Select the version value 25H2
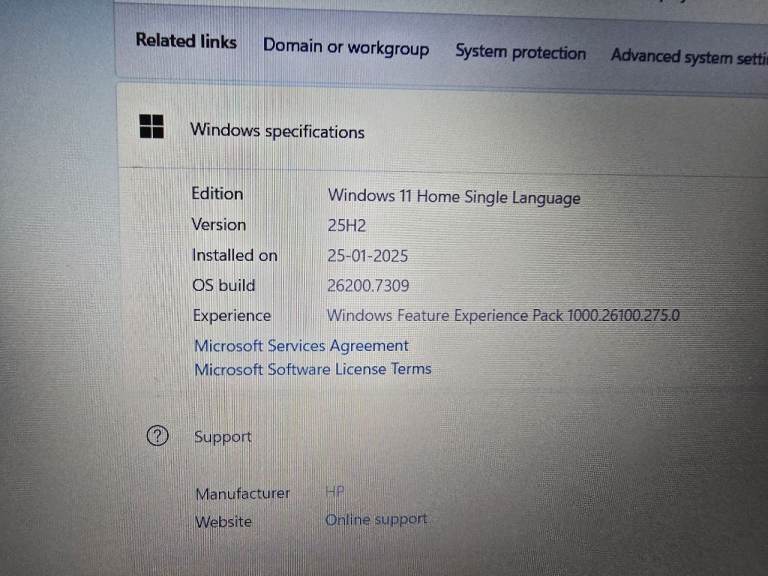The width and height of the screenshot is (768, 576). (347, 225)
